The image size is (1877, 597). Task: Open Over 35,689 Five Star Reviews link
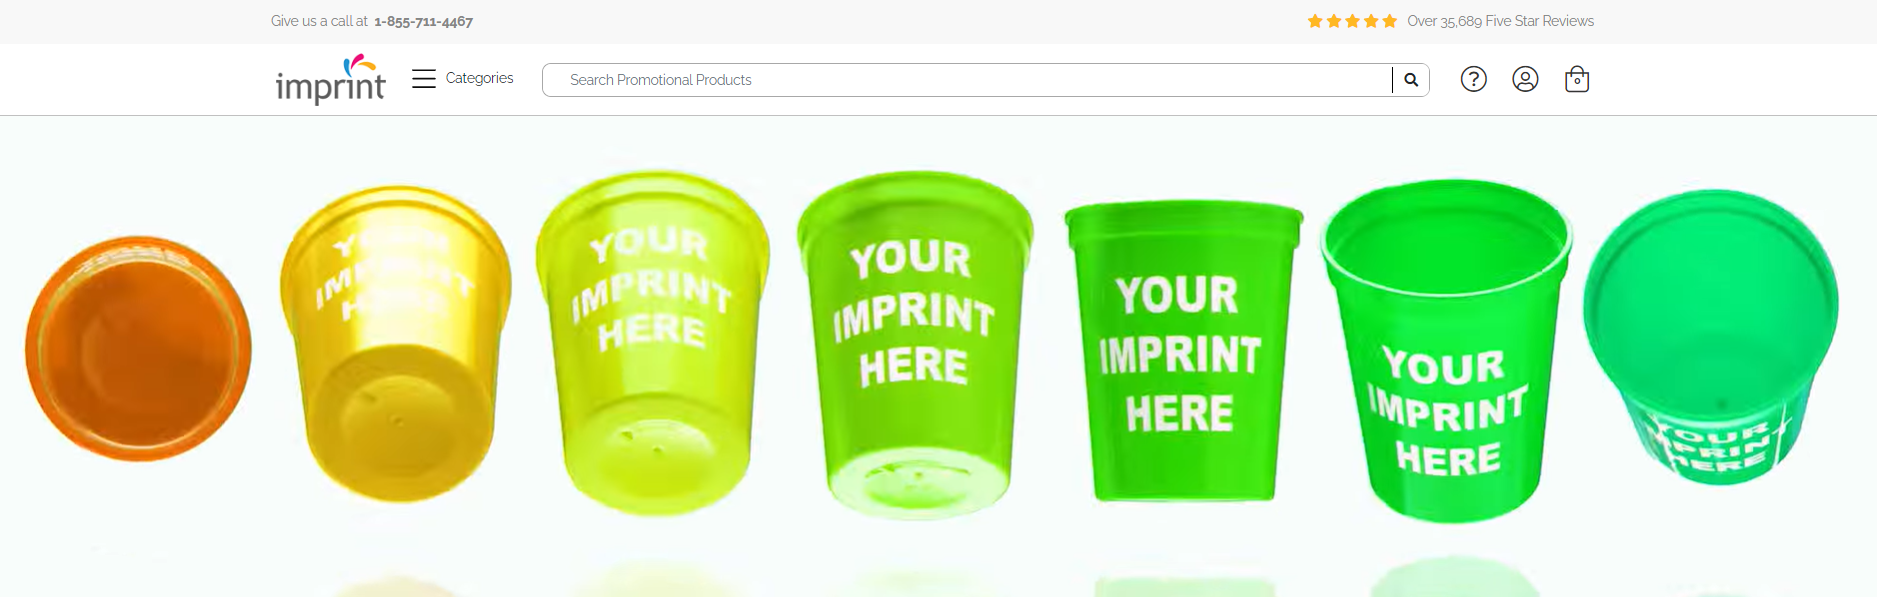1500,21
